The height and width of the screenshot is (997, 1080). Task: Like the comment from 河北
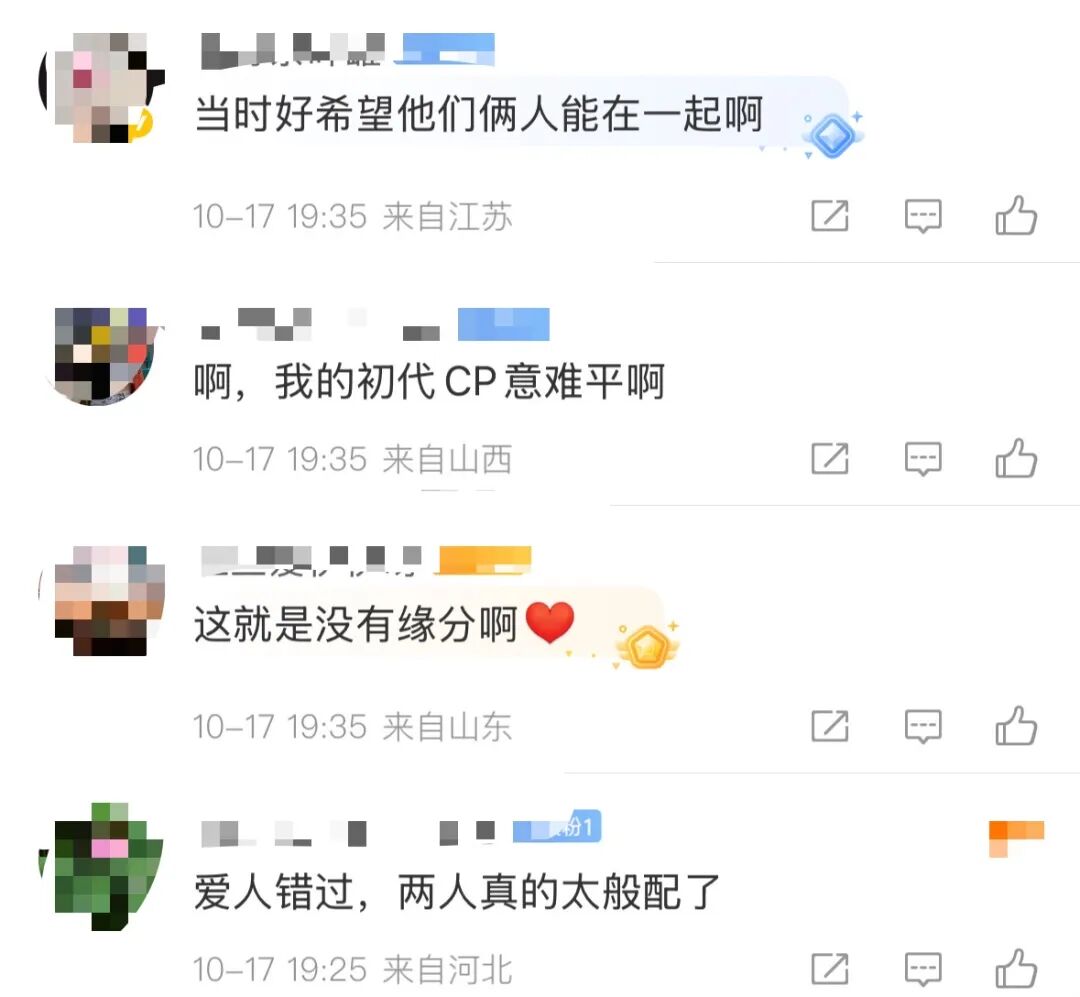[1016, 969]
